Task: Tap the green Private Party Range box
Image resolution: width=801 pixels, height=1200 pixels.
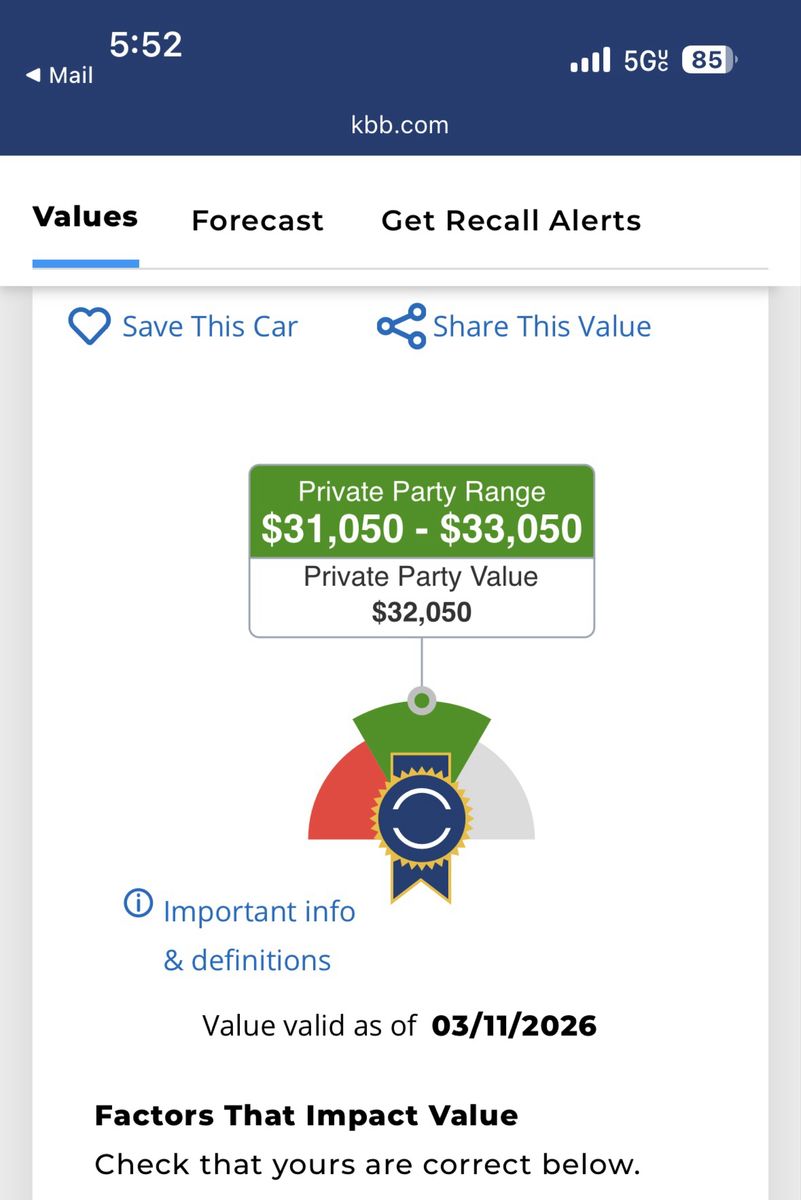Action: tap(421, 512)
